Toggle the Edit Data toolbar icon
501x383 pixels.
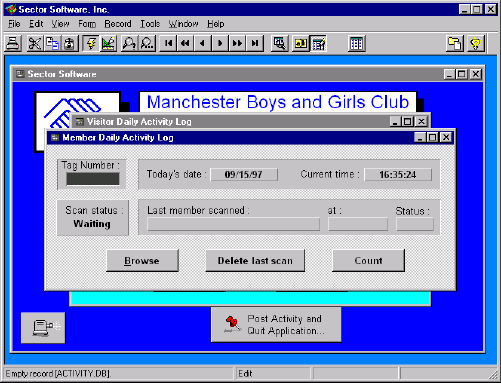pyautogui.click(x=318, y=43)
